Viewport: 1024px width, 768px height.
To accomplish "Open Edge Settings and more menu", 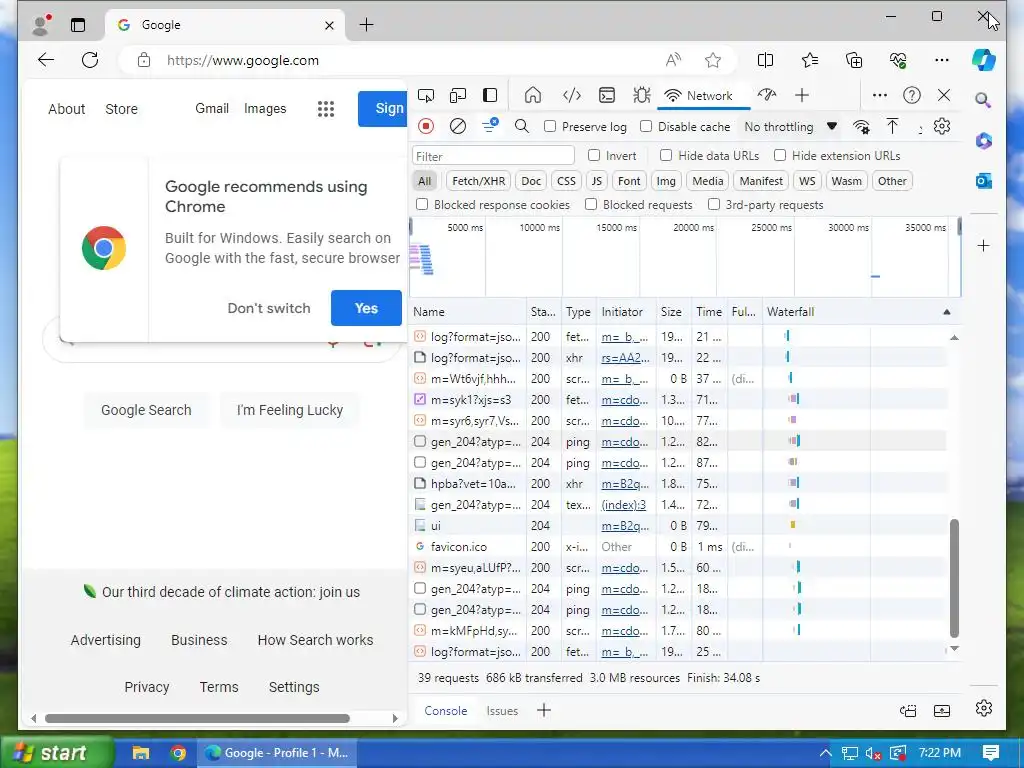I will point(942,60).
